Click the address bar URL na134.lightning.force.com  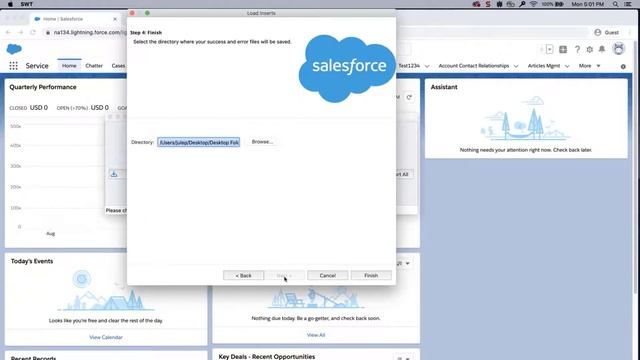[x=90, y=32]
